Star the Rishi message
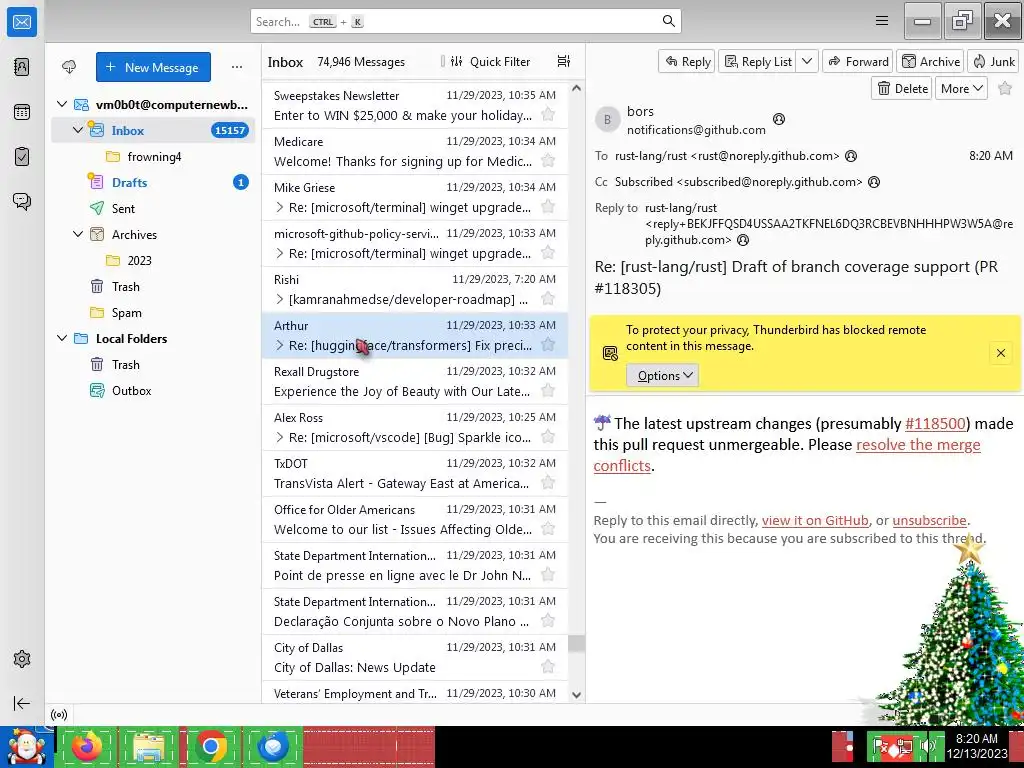 [548, 299]
